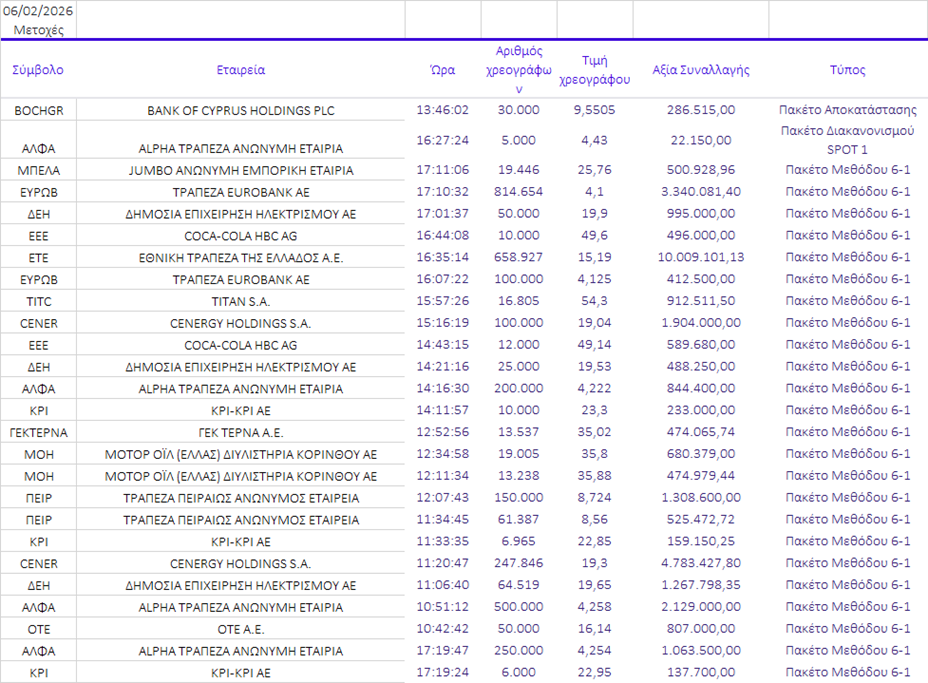Select the 10.009.101,13 transaction value cell
Image resolution: width=928 pixels, height=683 pixels.
[700, 257]
